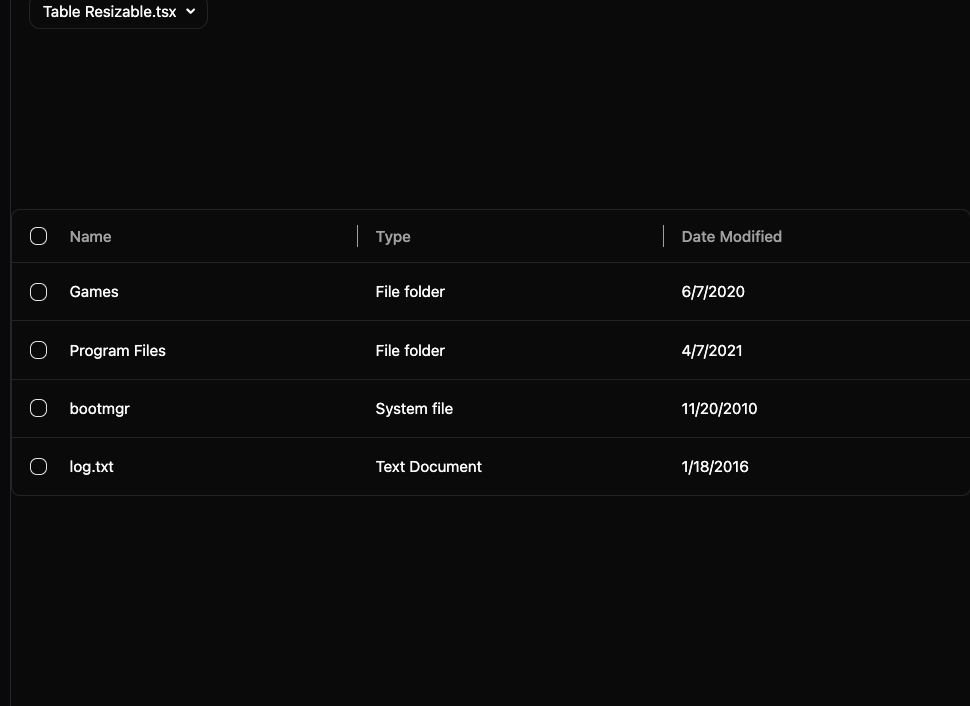The image size is (970, 706).
Task: Click the File folder type in Games row
Action: (410, 292)
